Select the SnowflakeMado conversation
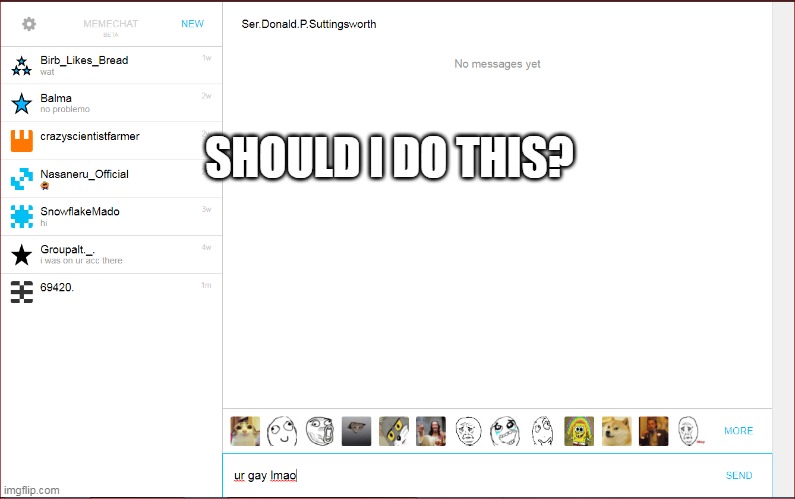Viewport: 795px width, 499px height. [x=112, y=217]
